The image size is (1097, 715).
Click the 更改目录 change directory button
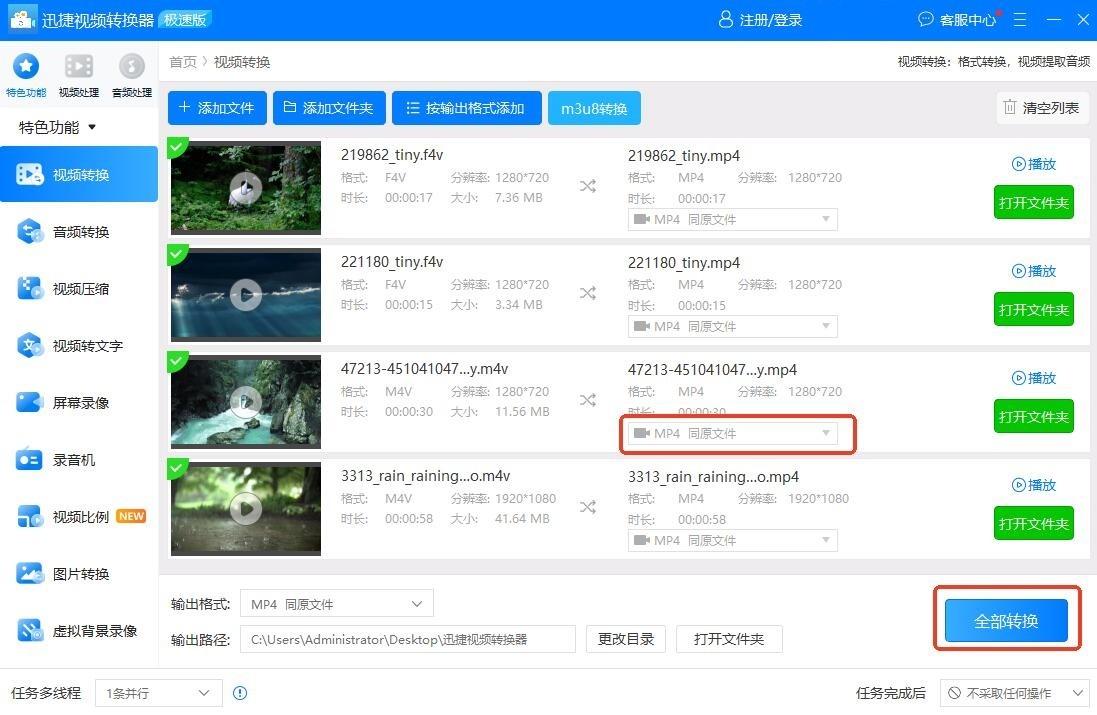tap(626, 639)
